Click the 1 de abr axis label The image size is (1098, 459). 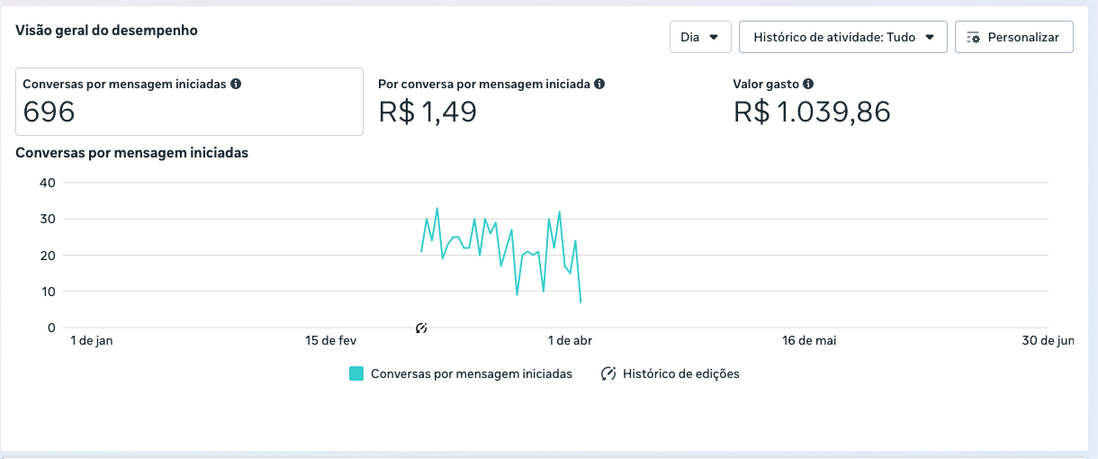(x=570, y=341)
